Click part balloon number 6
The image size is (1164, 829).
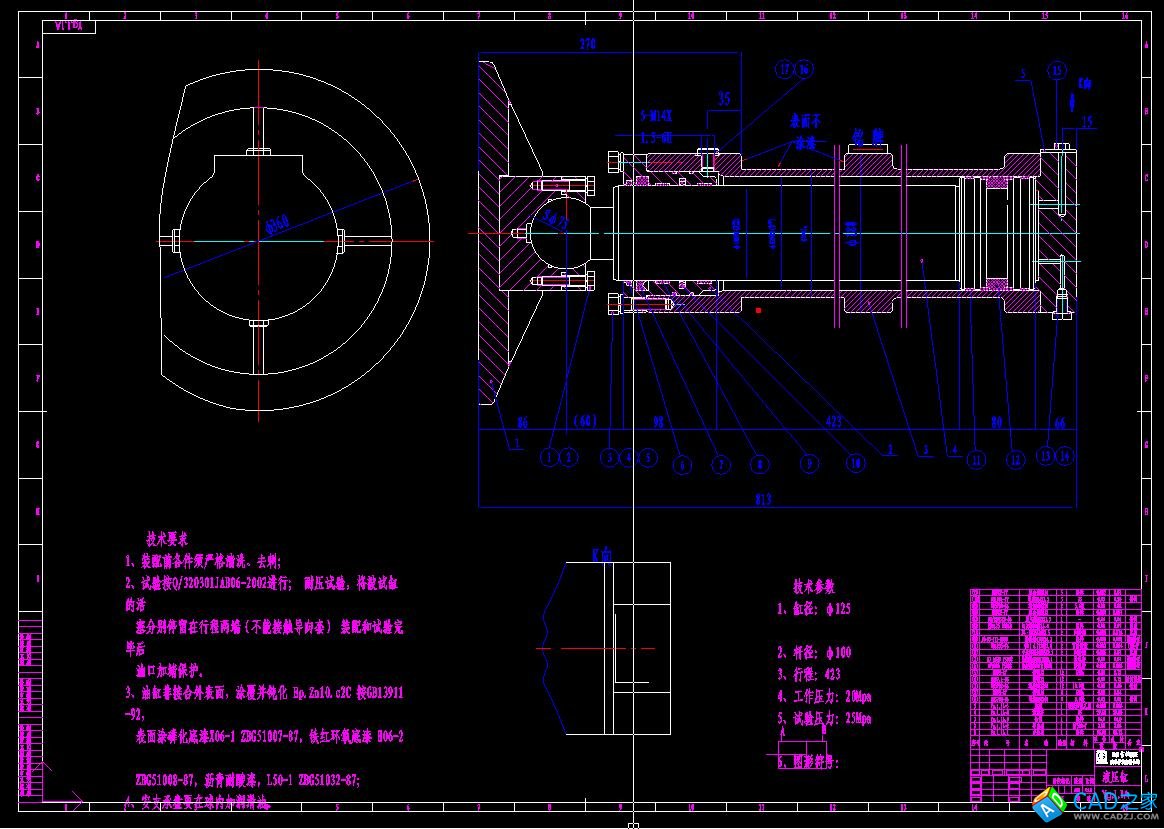coord(683,465)
